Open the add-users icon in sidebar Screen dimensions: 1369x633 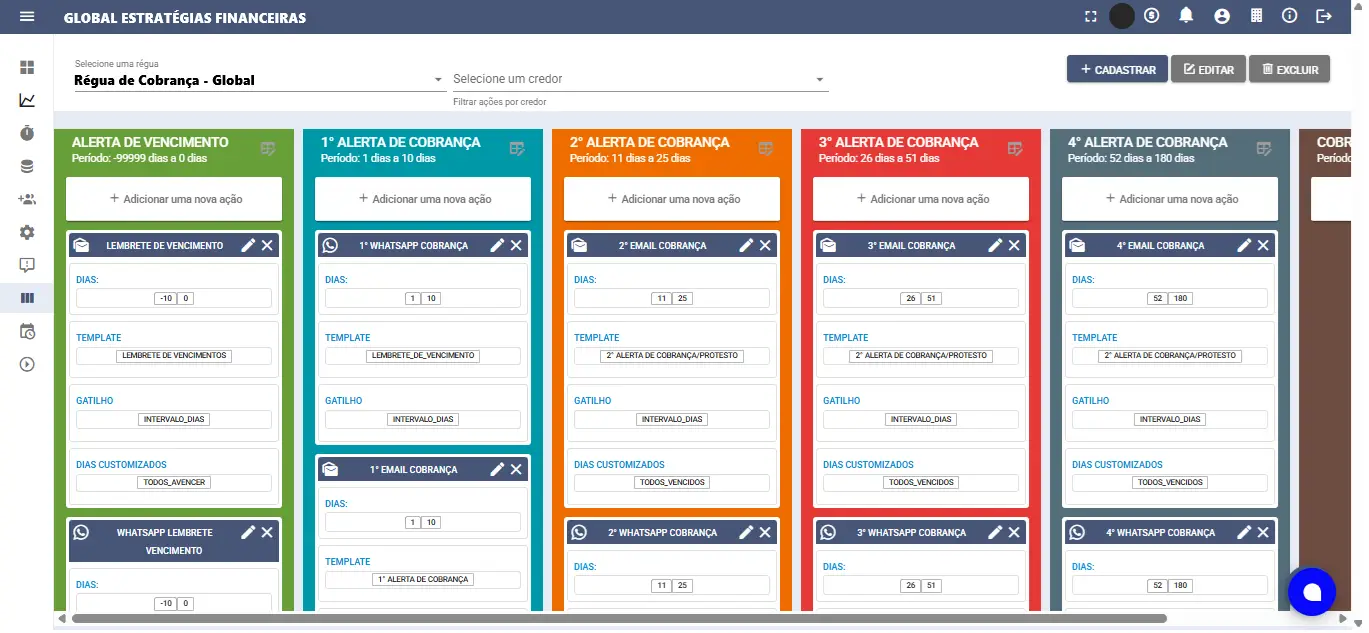(27, 199)
